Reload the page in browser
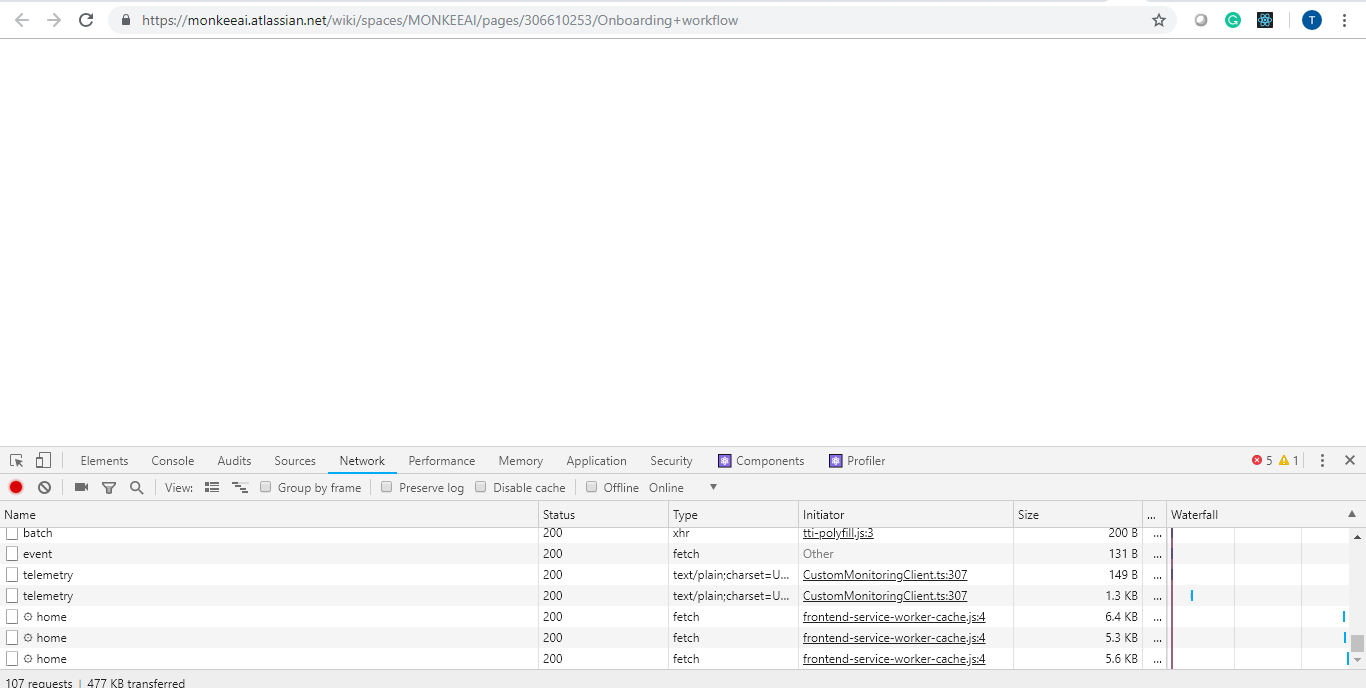The height and width of the screenshot is (688, 1366). pyautogui.click(x=86, y=20)
